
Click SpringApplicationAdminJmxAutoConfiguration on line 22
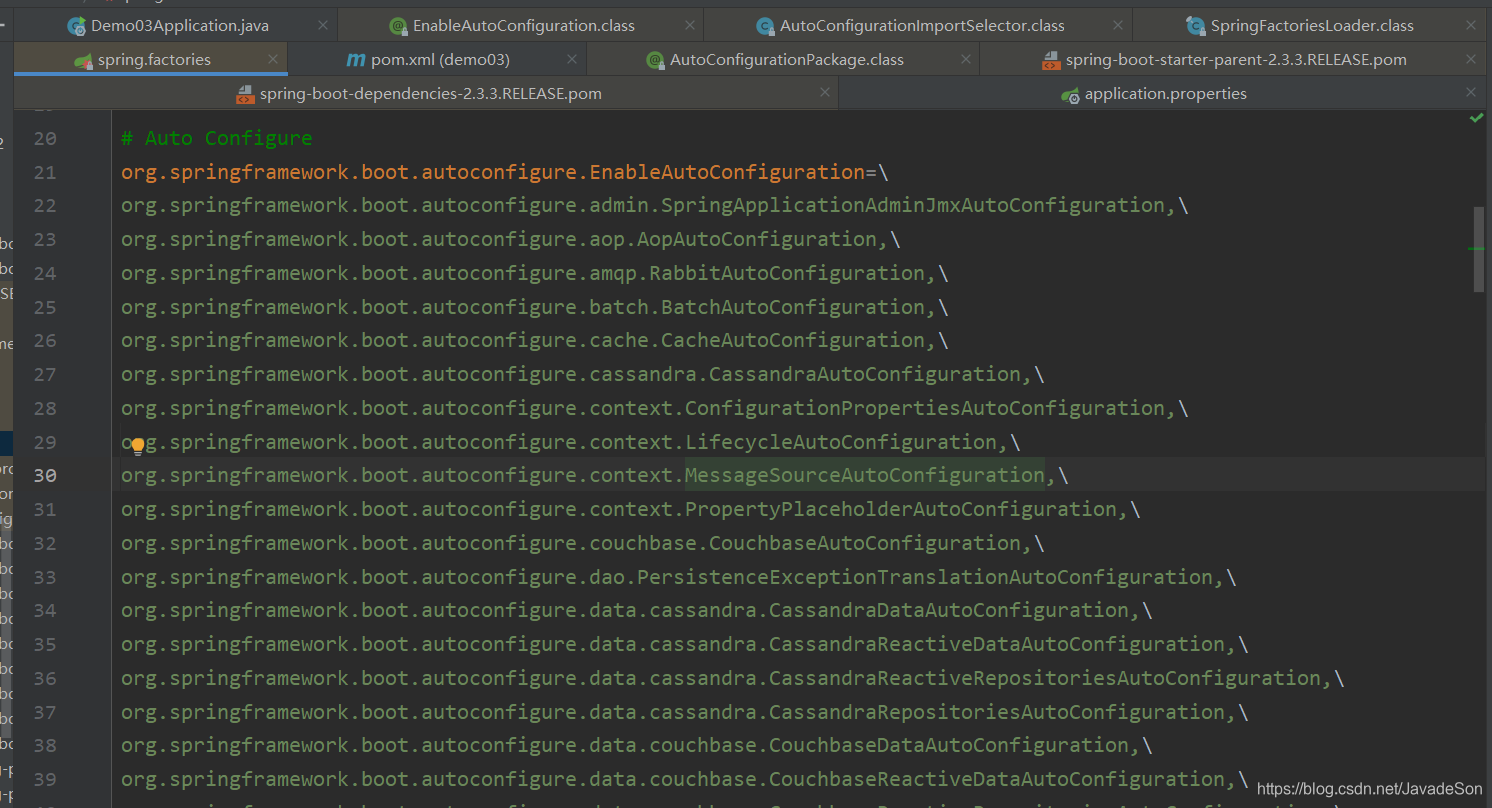click(913, 205)
